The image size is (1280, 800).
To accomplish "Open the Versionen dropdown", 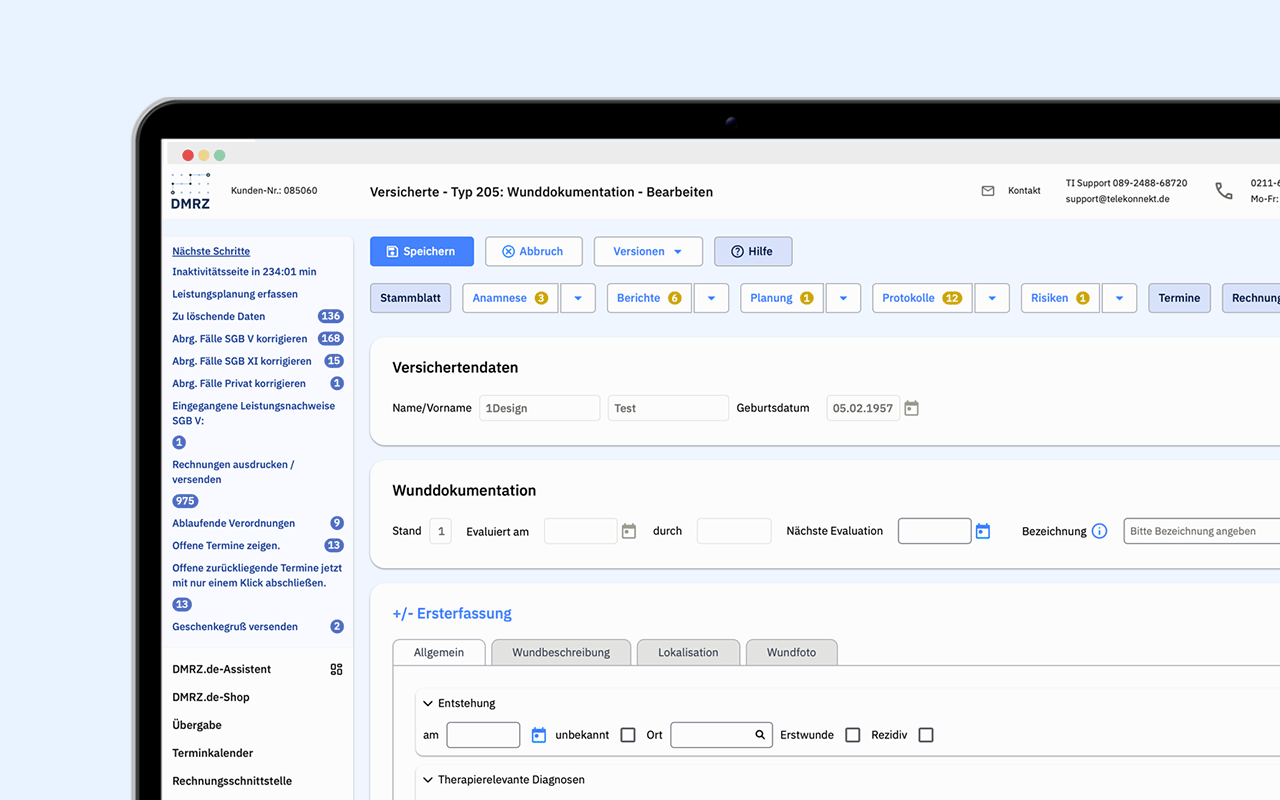I will pos(648,251).
